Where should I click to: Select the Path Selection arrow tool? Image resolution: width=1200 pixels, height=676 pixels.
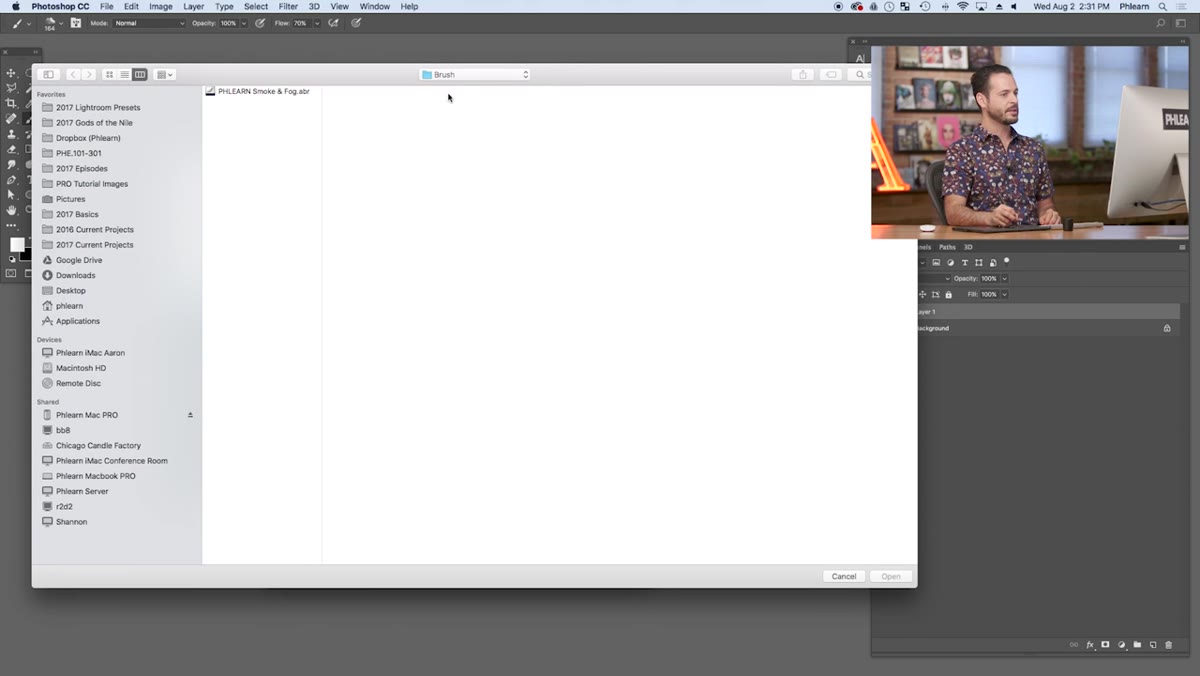coord(11,195)
